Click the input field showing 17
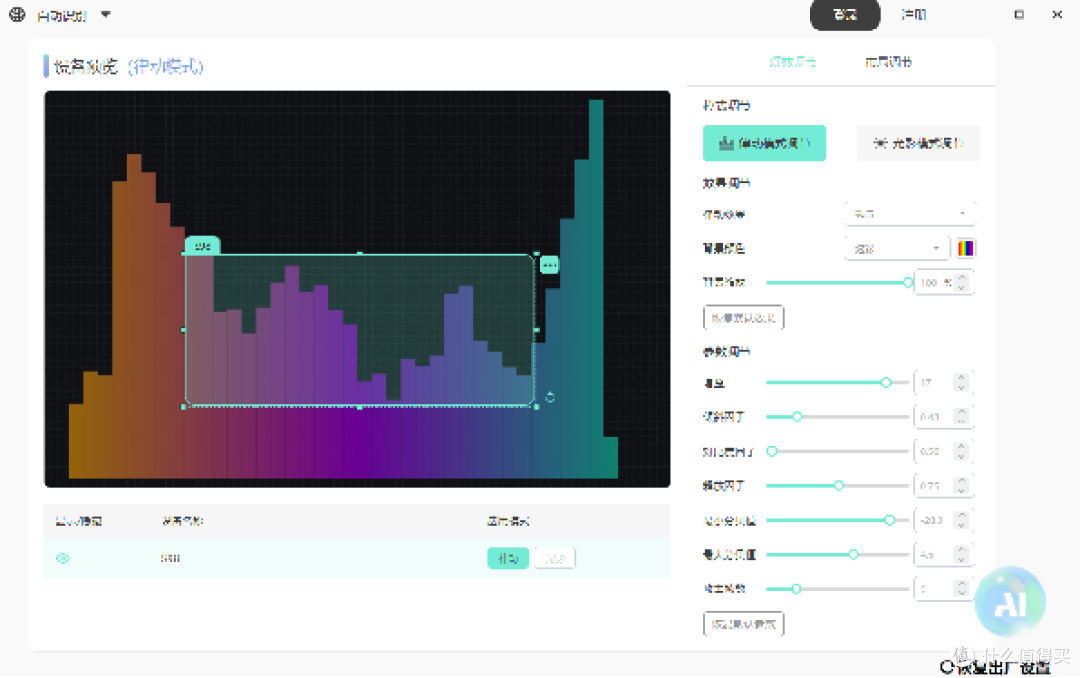 [x=933, y=382]
